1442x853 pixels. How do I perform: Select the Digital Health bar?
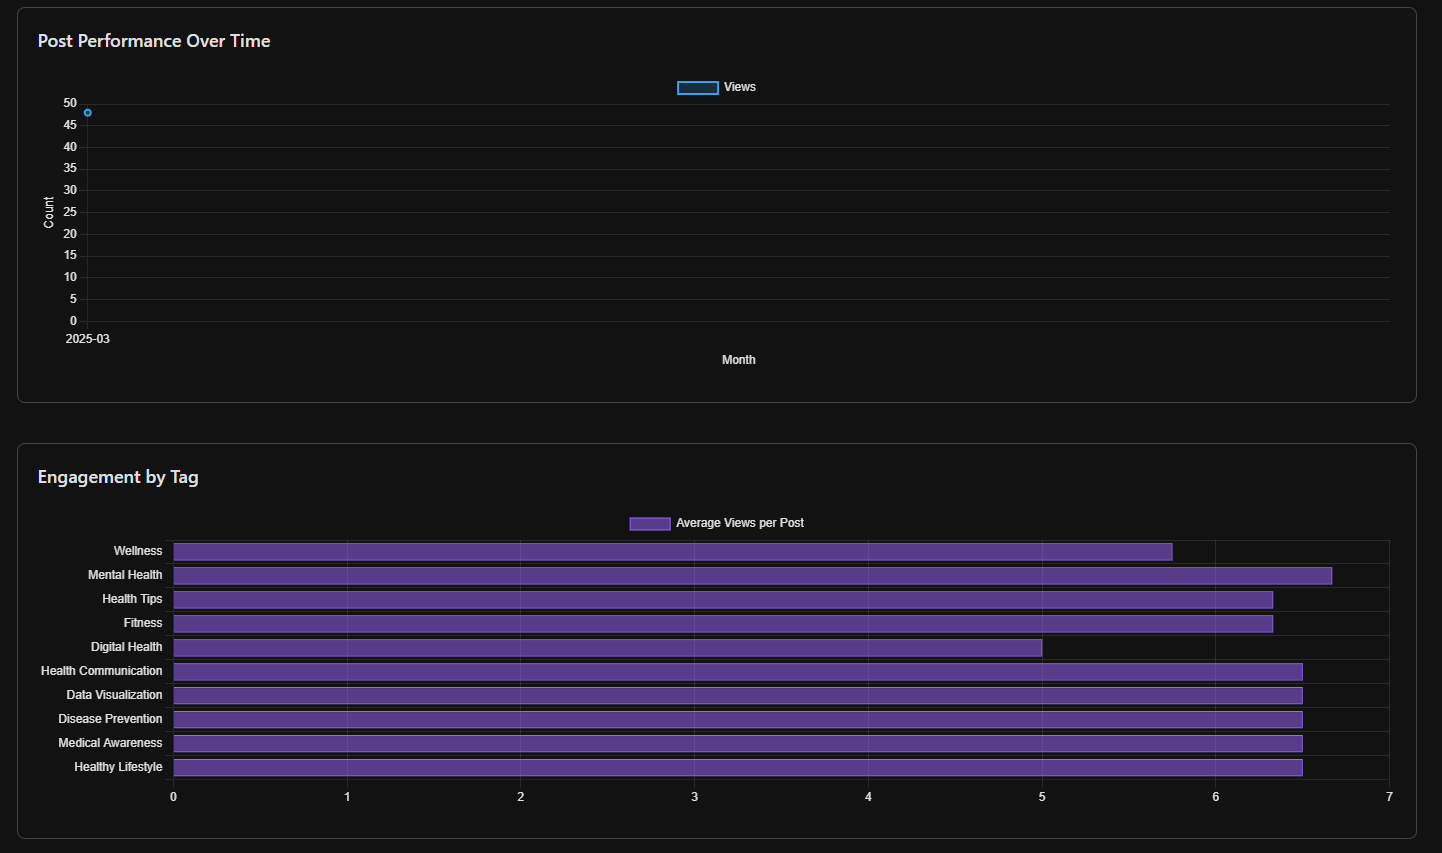pos(607,648)
